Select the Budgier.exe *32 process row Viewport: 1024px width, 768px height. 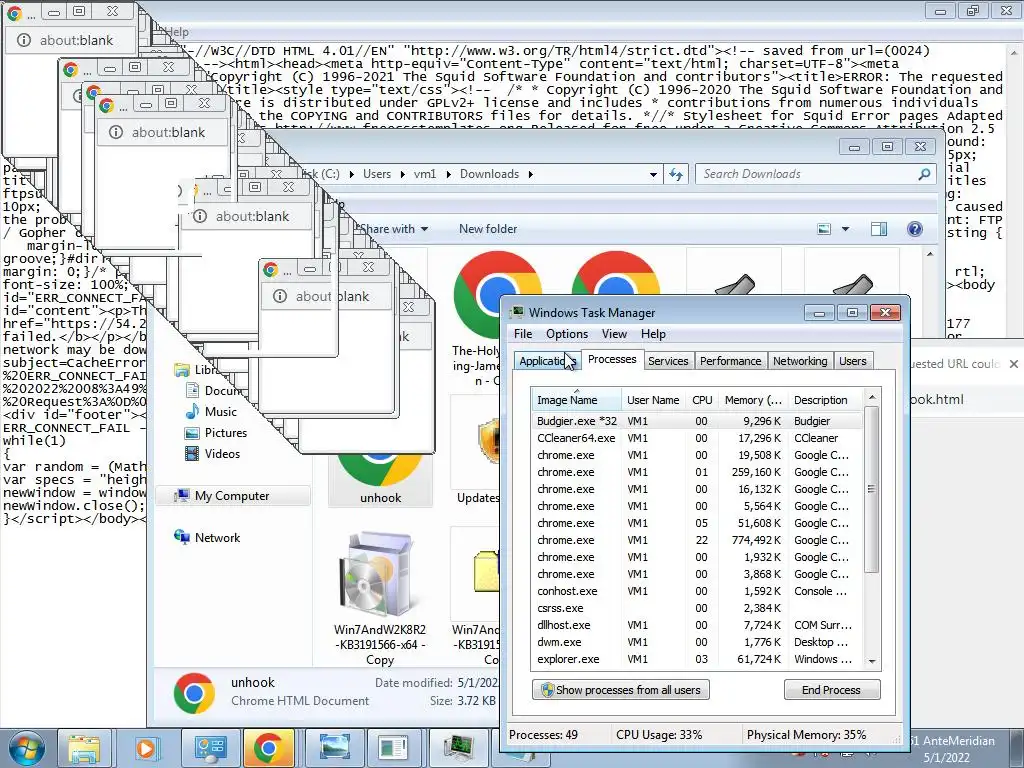coord(696,421)
